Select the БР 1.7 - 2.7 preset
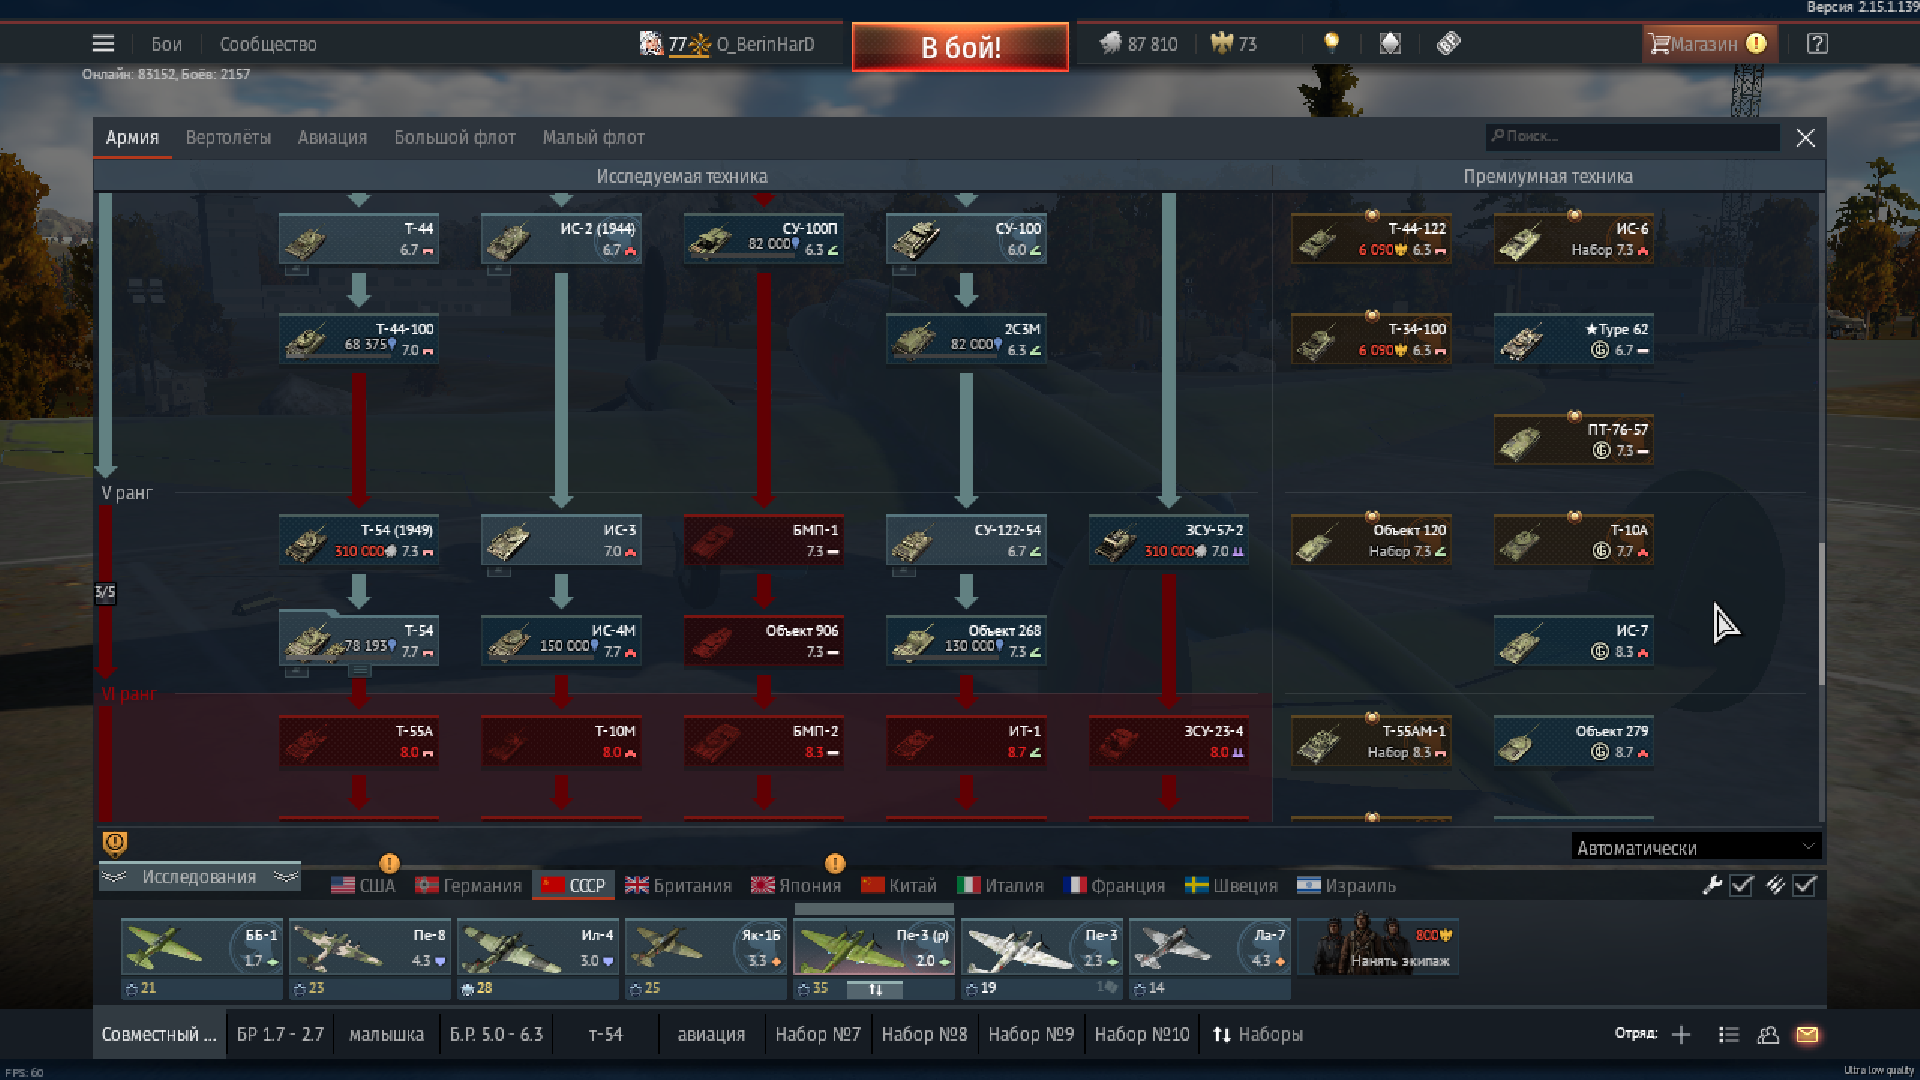1920x1080 pixels. point(280,1035)
